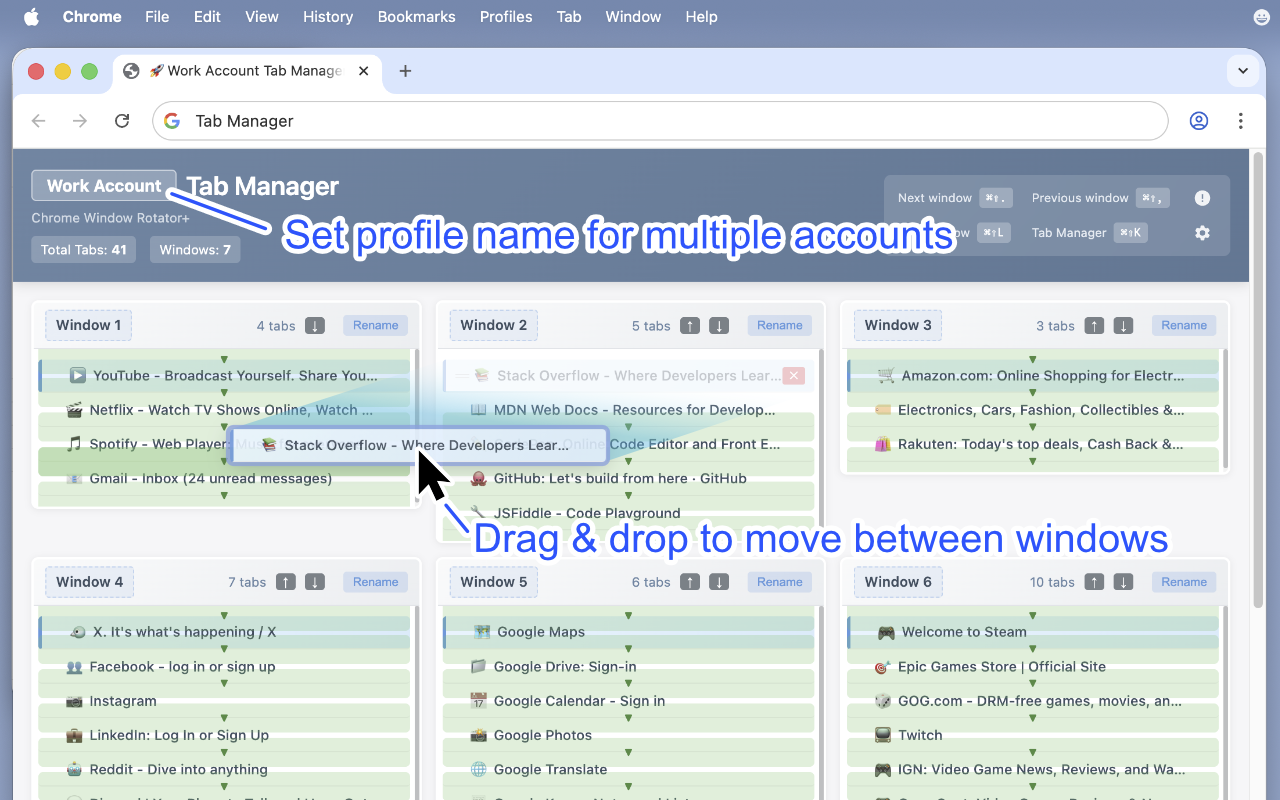
Task: Move Window 5 up with its arrow
Action: pos(690,582)
